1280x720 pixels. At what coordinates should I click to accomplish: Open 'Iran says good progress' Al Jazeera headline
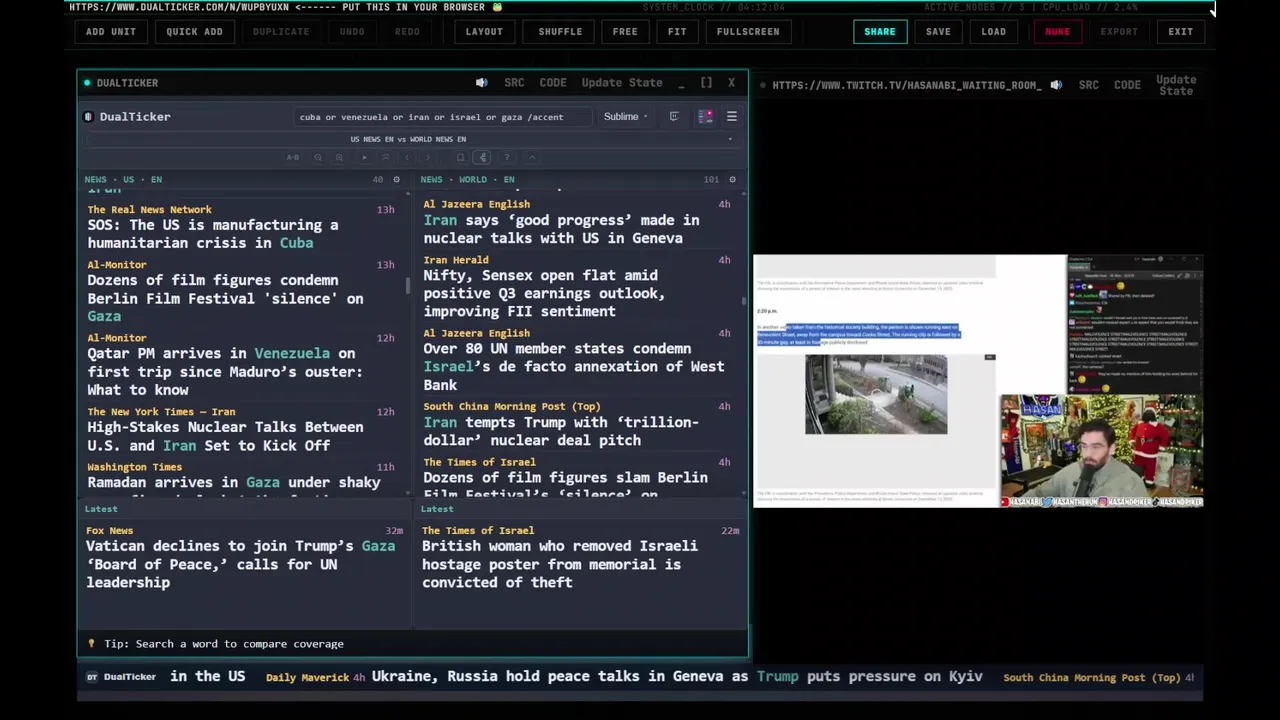561,229
